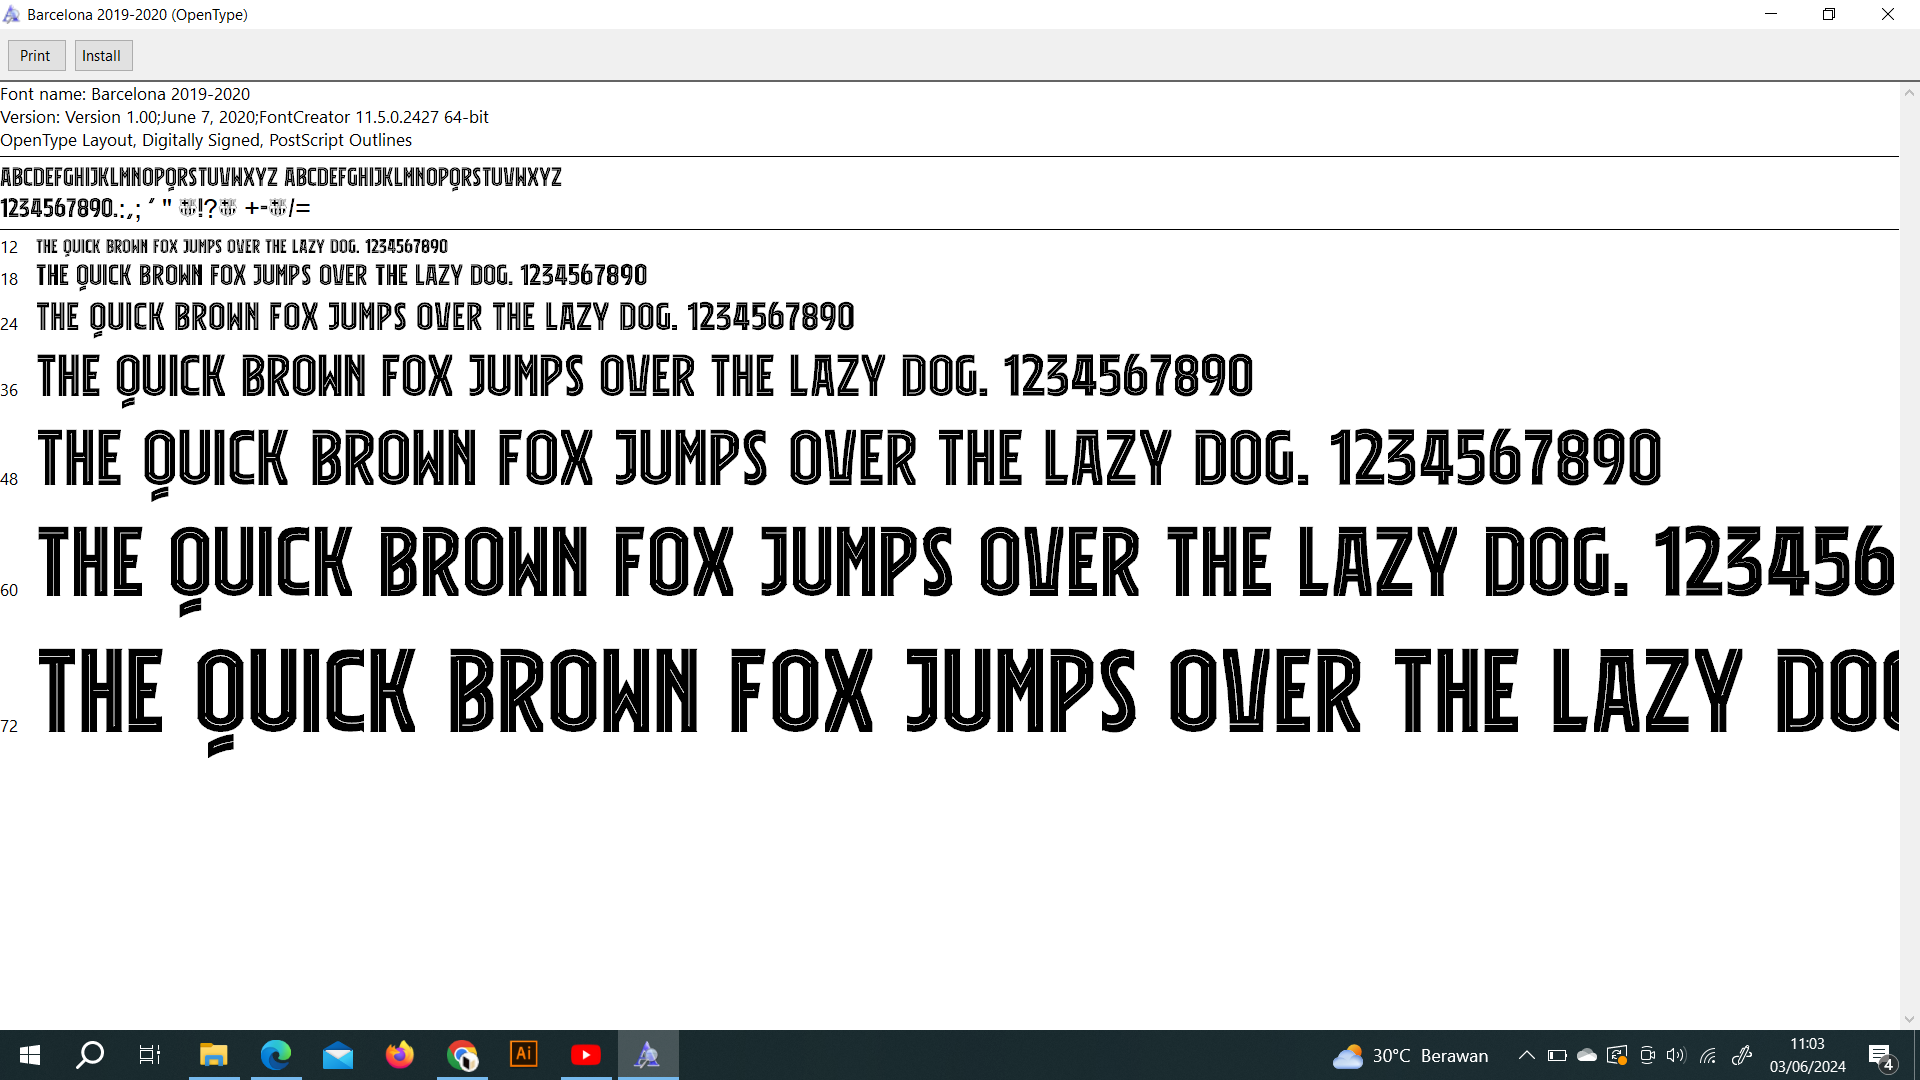Image resolution: width=1920 pixels, height=1080 pixels.
Task: Click the Print button
Action: [x=36, y=56]
